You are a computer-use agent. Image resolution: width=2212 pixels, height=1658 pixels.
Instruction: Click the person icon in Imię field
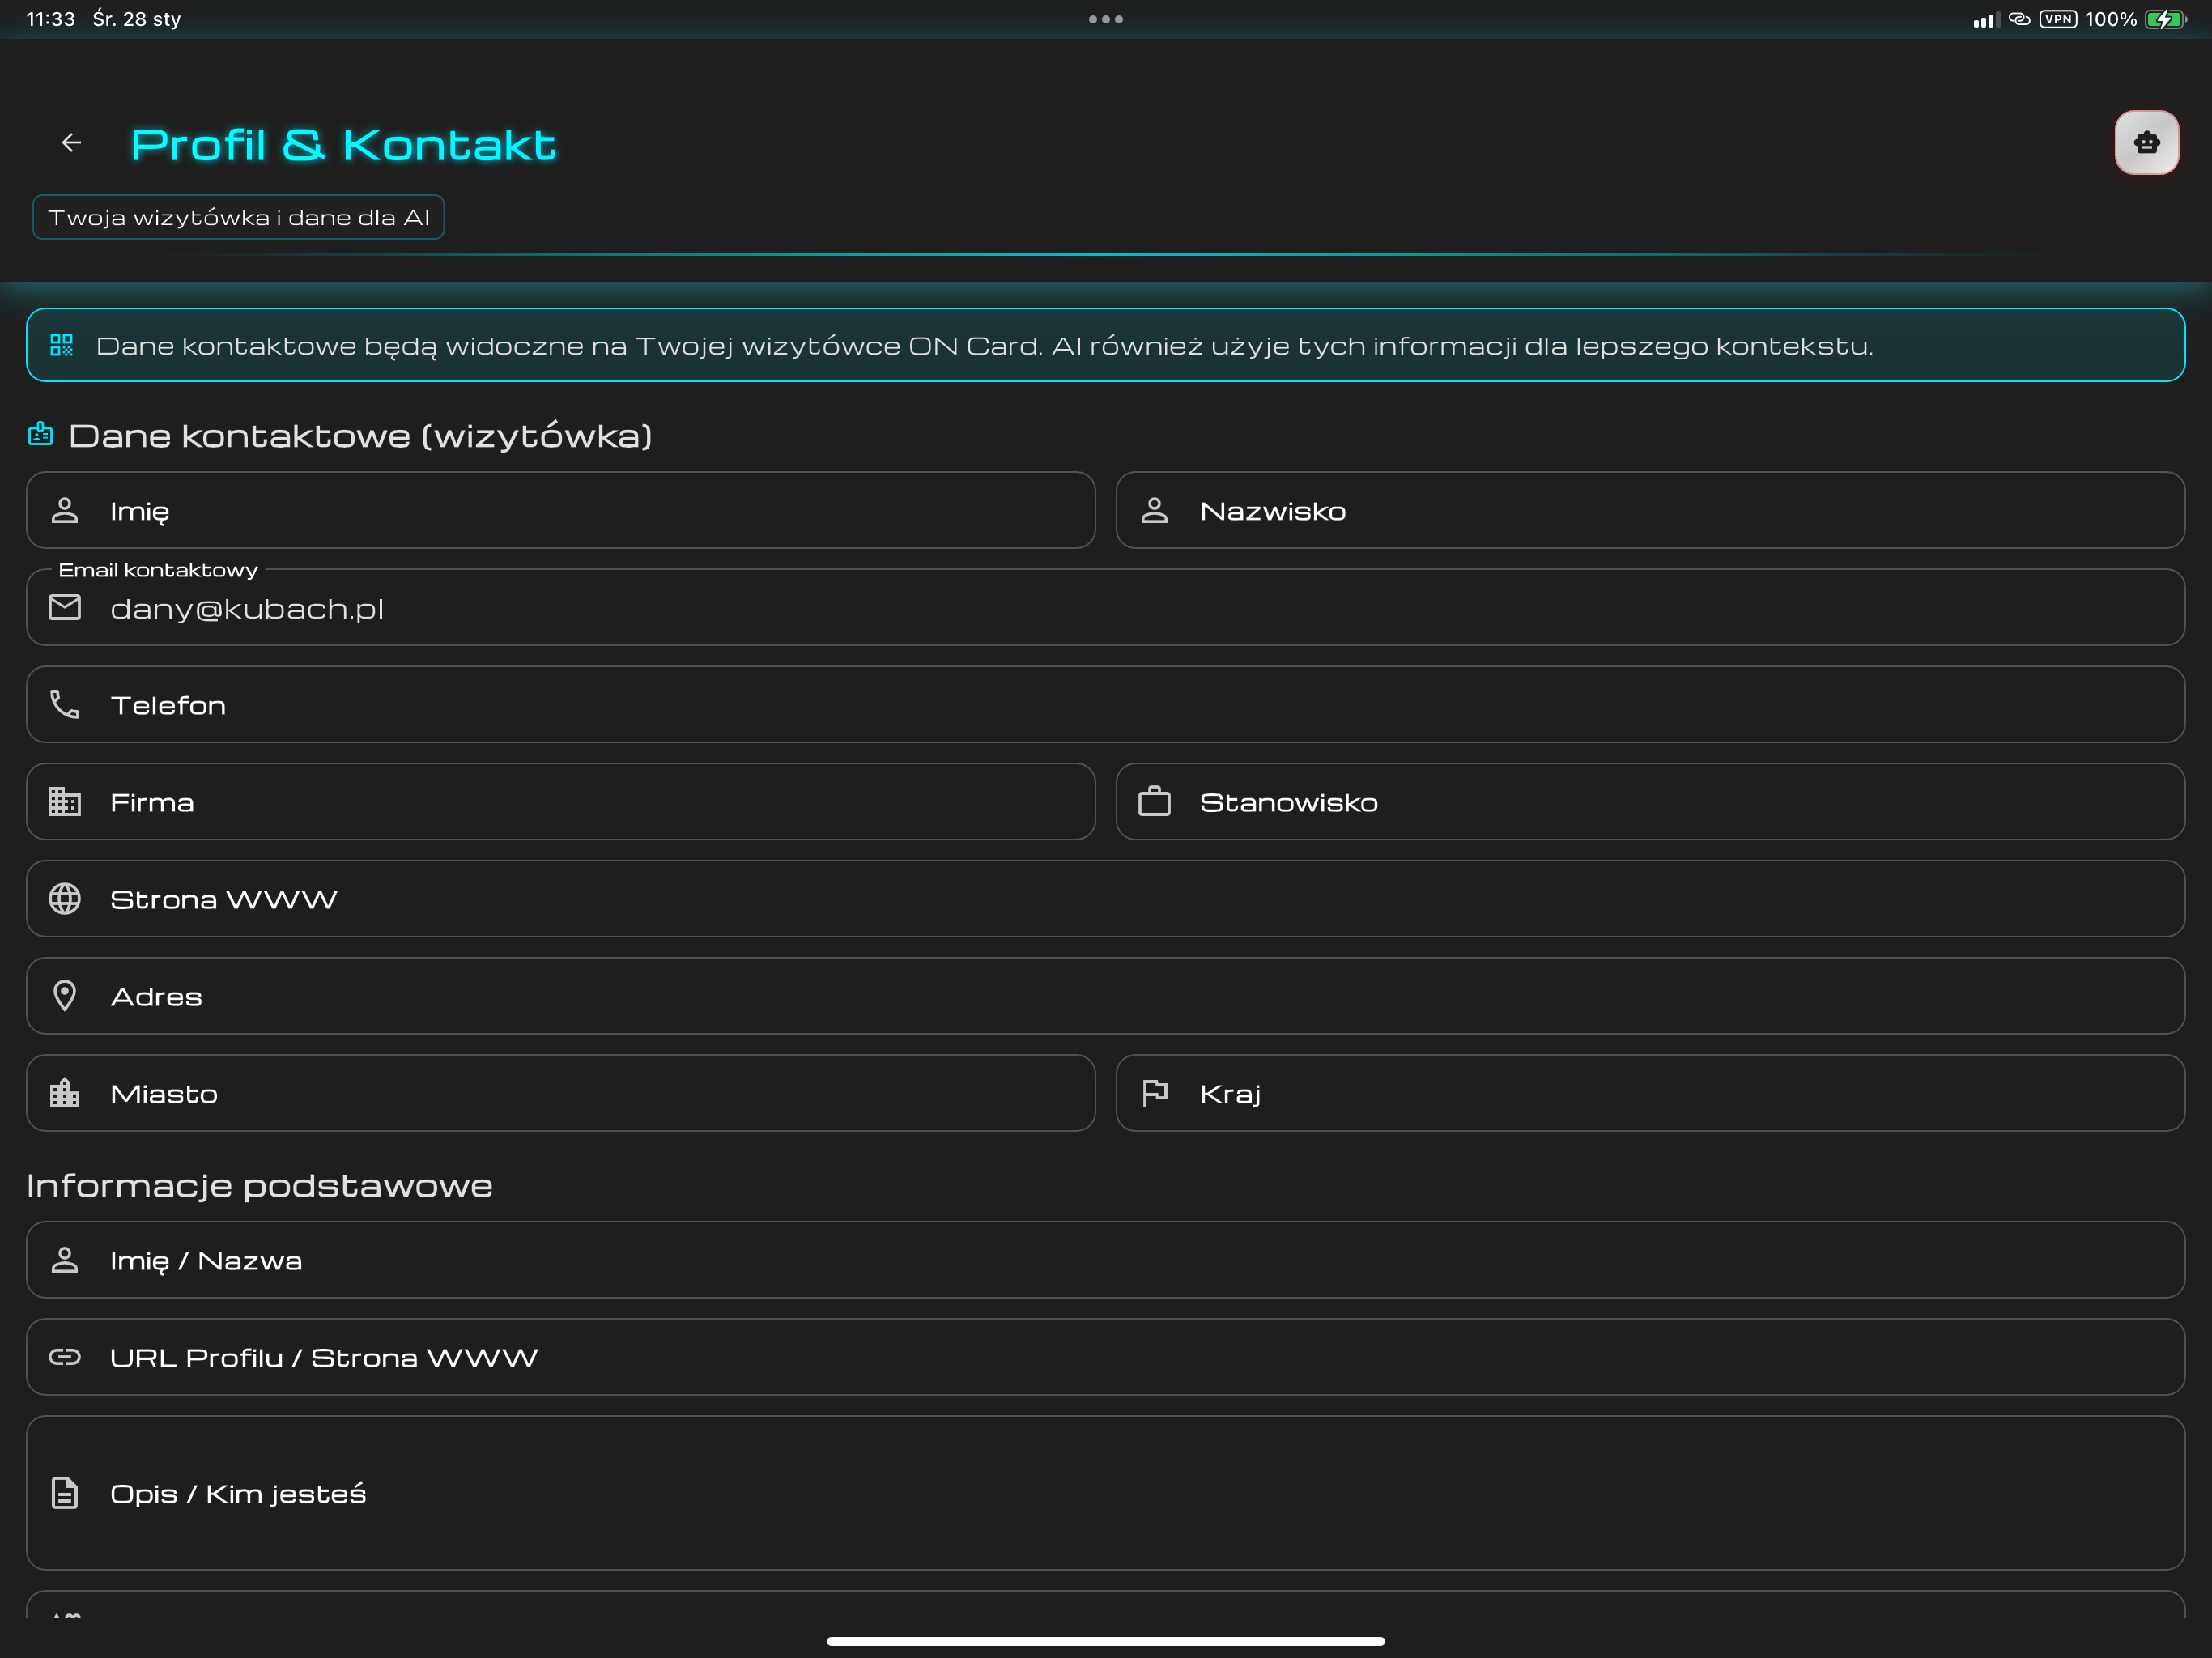click(x=65, y=510)
